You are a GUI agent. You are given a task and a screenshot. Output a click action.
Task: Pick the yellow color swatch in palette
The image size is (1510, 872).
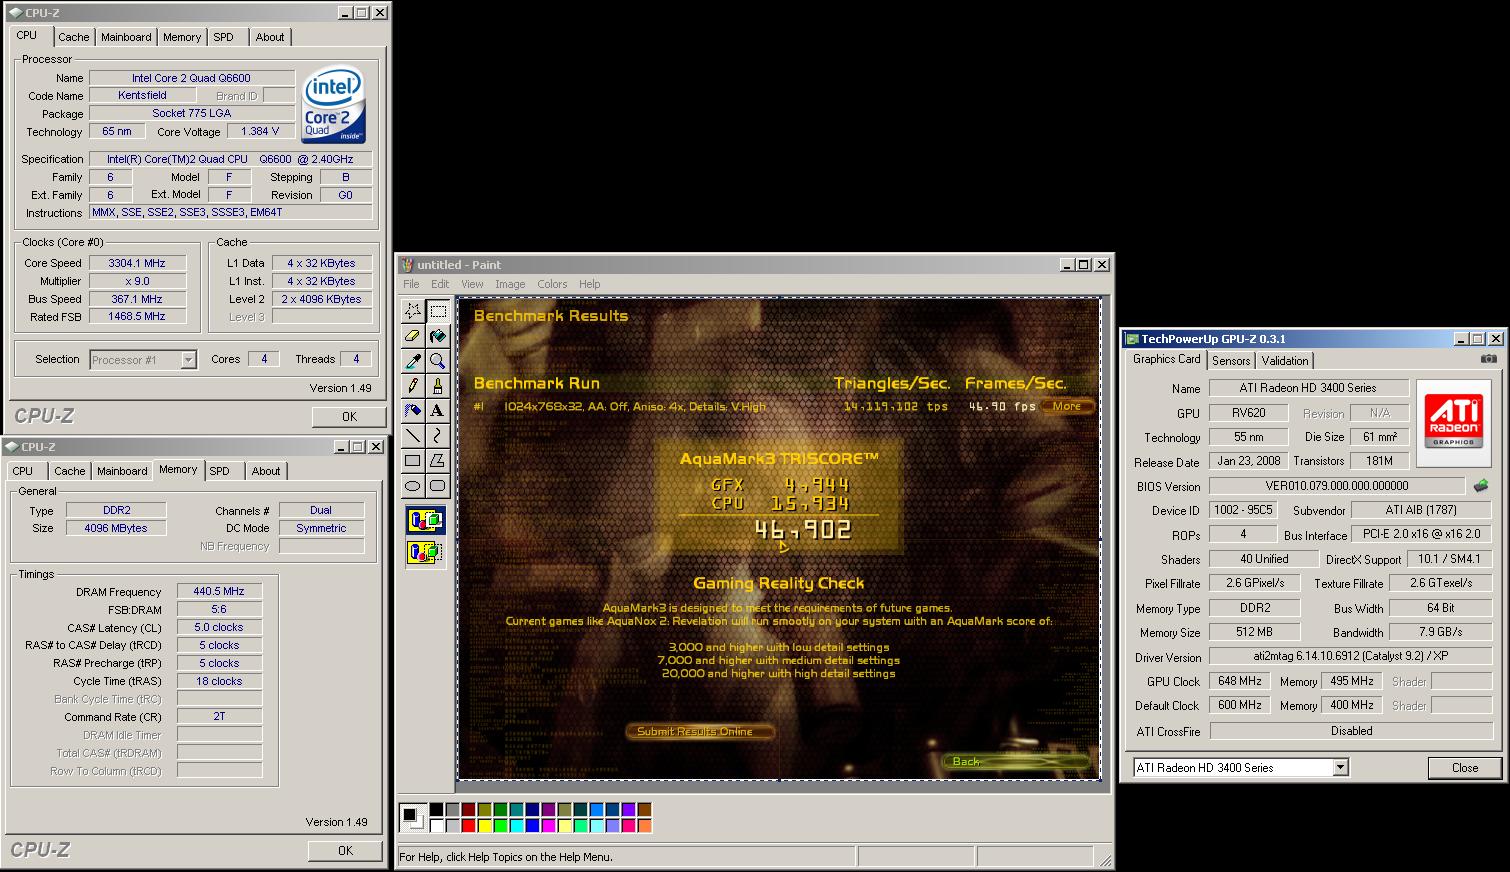(484, 826)
